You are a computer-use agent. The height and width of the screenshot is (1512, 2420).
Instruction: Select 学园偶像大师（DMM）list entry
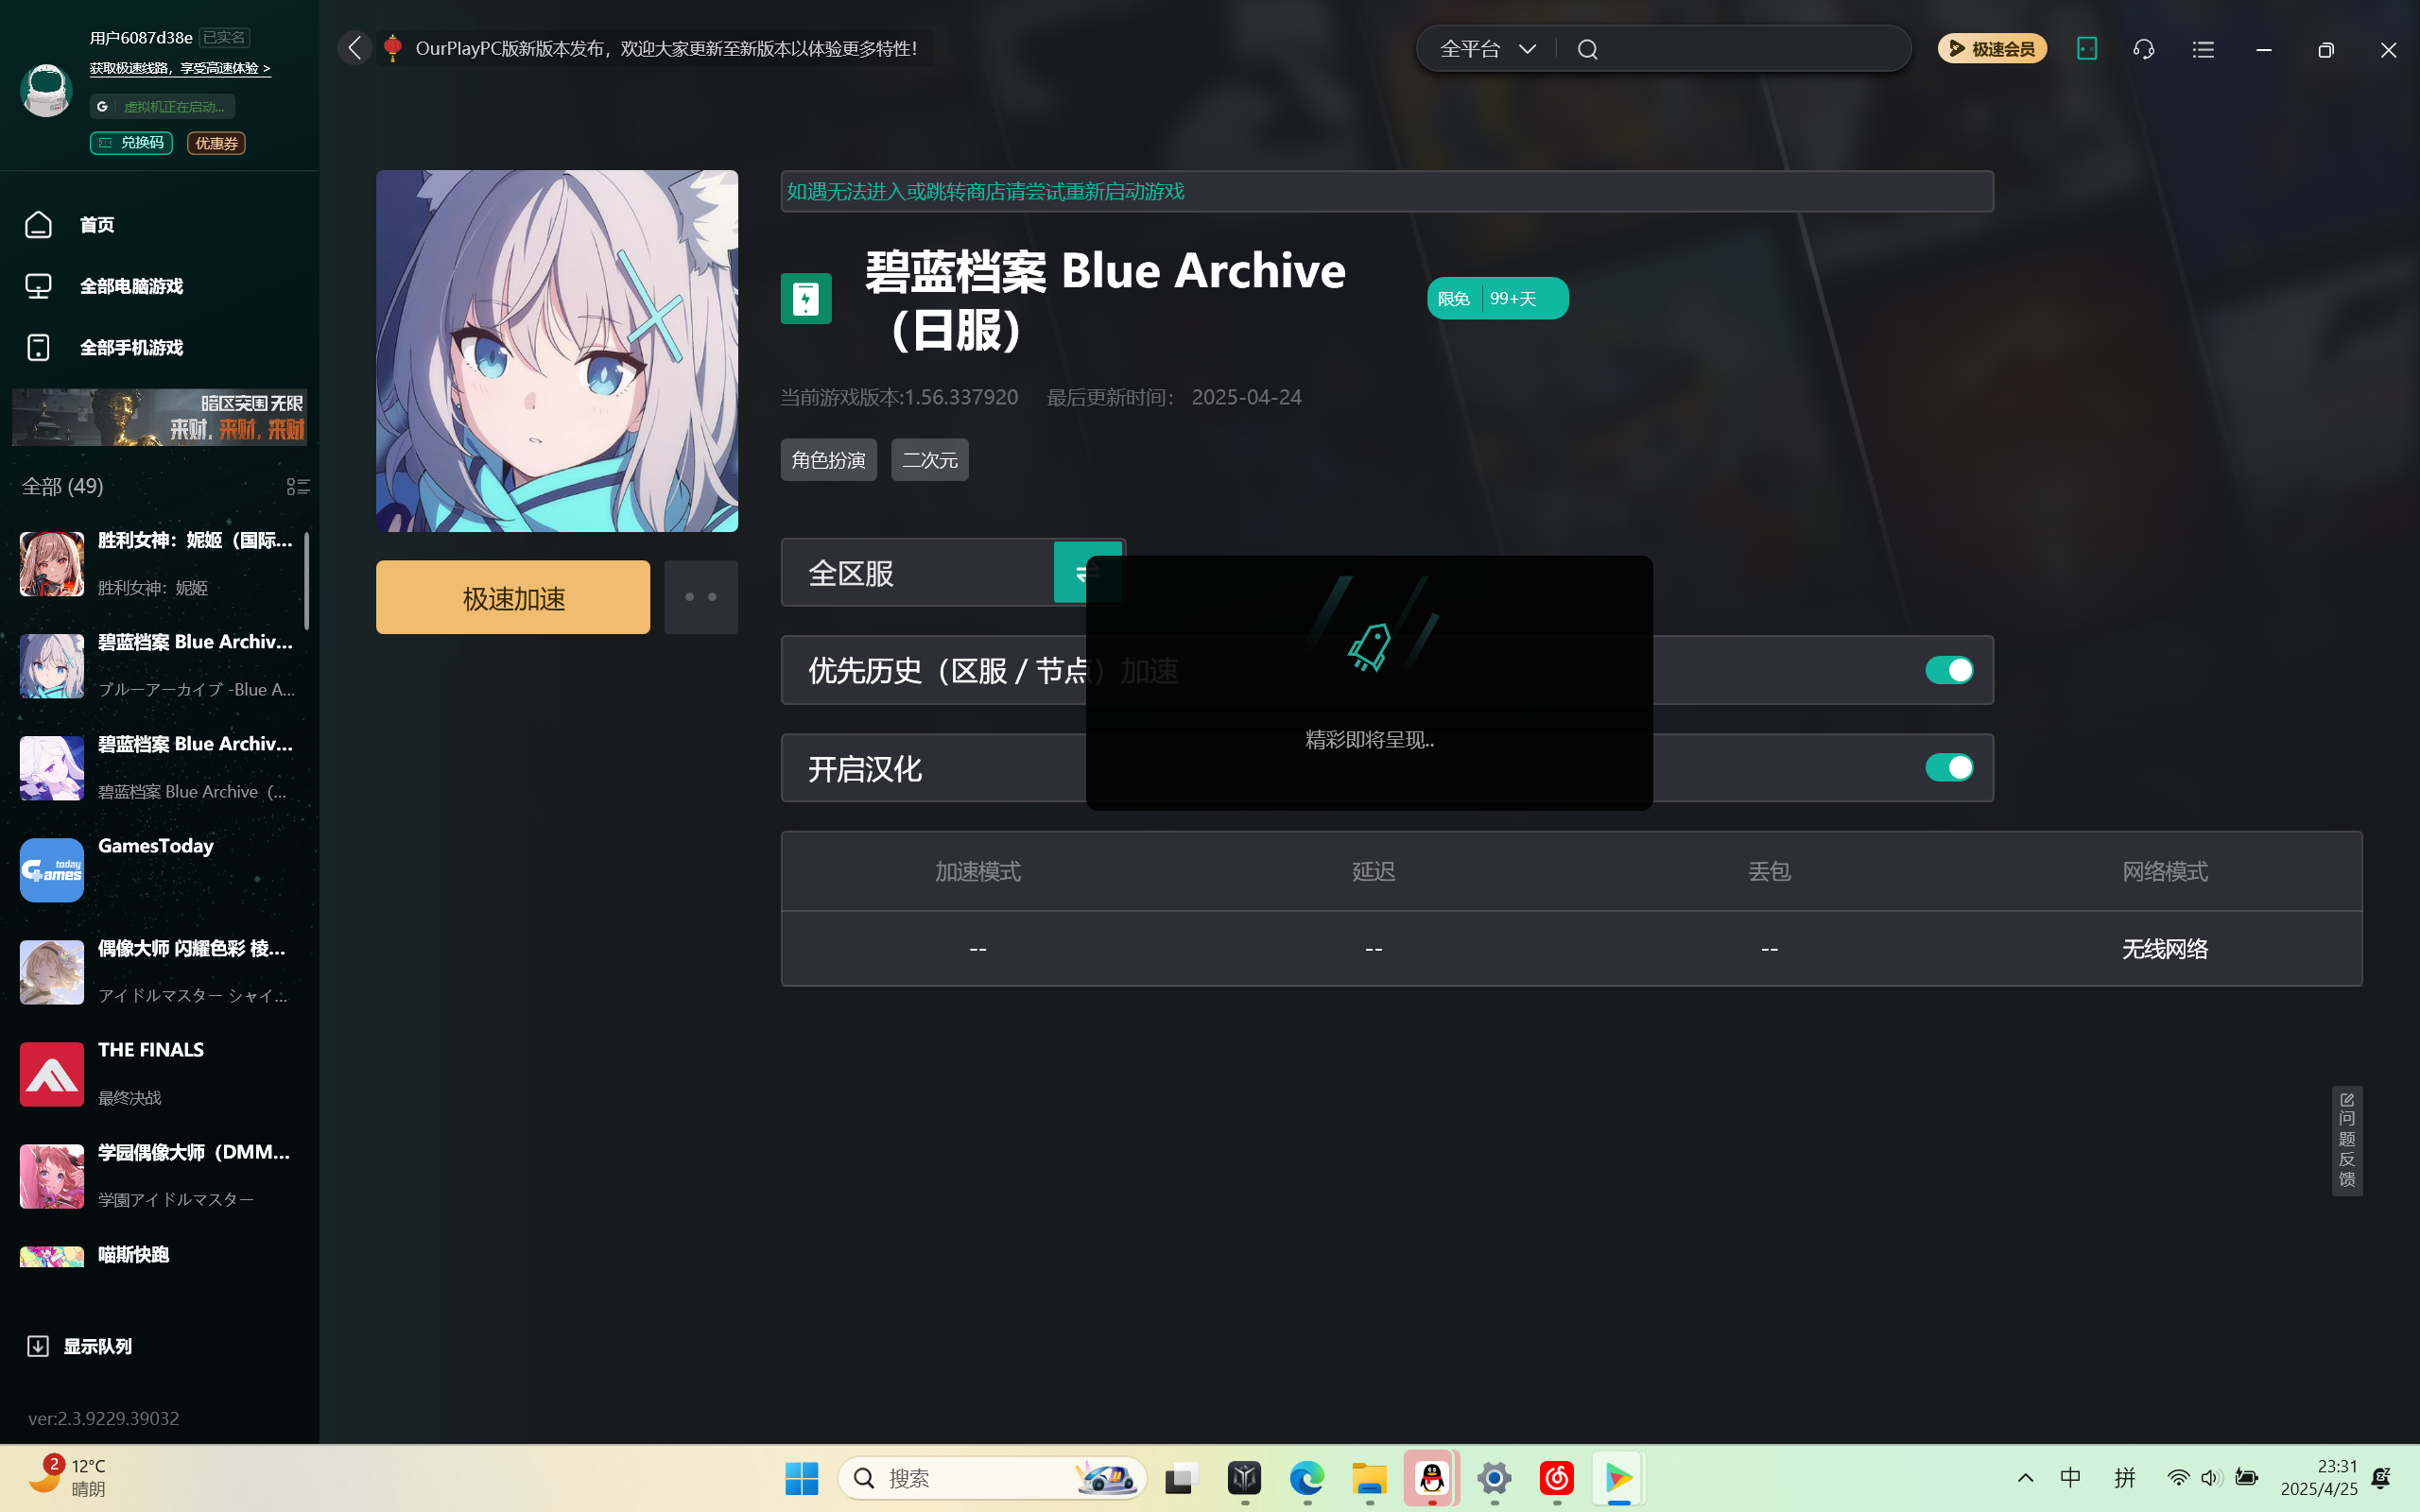(158, 1175)
